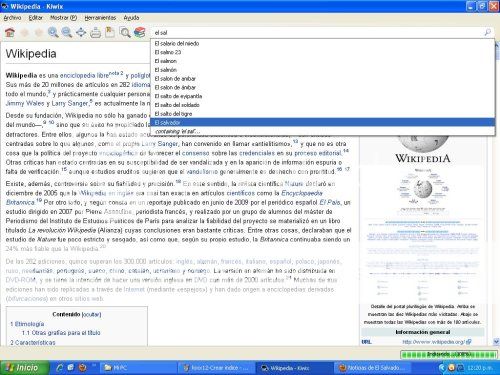Zoom out with the magnifier minus icon

[67, 32]
